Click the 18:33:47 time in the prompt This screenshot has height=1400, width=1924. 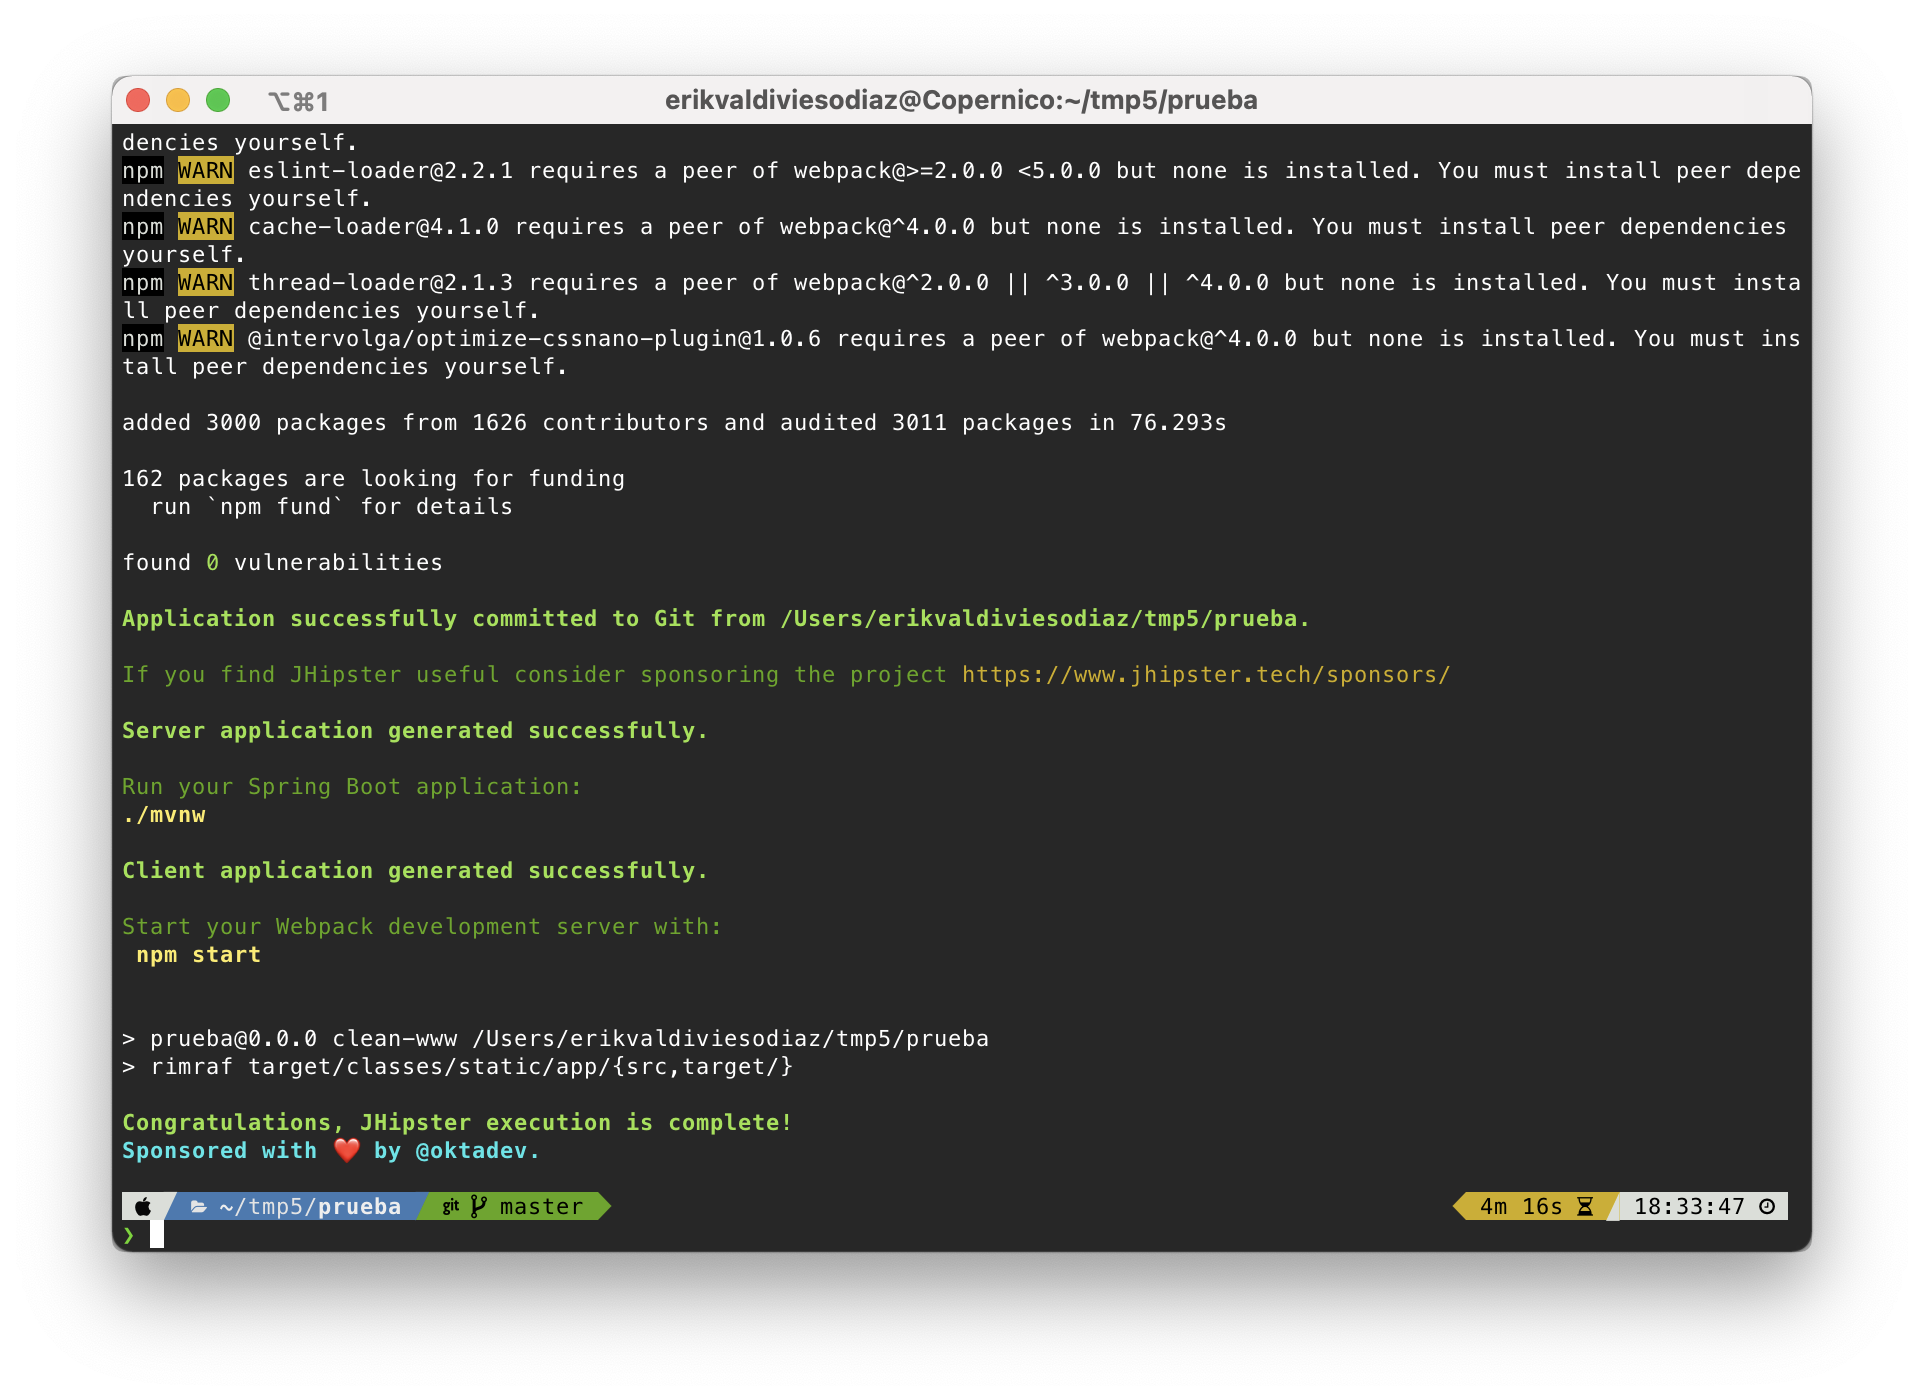[1689, 1207]
